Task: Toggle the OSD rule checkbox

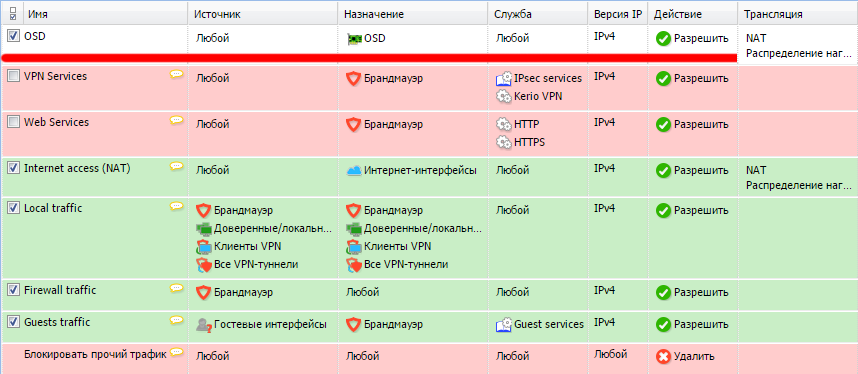Action: pos(13,36)
